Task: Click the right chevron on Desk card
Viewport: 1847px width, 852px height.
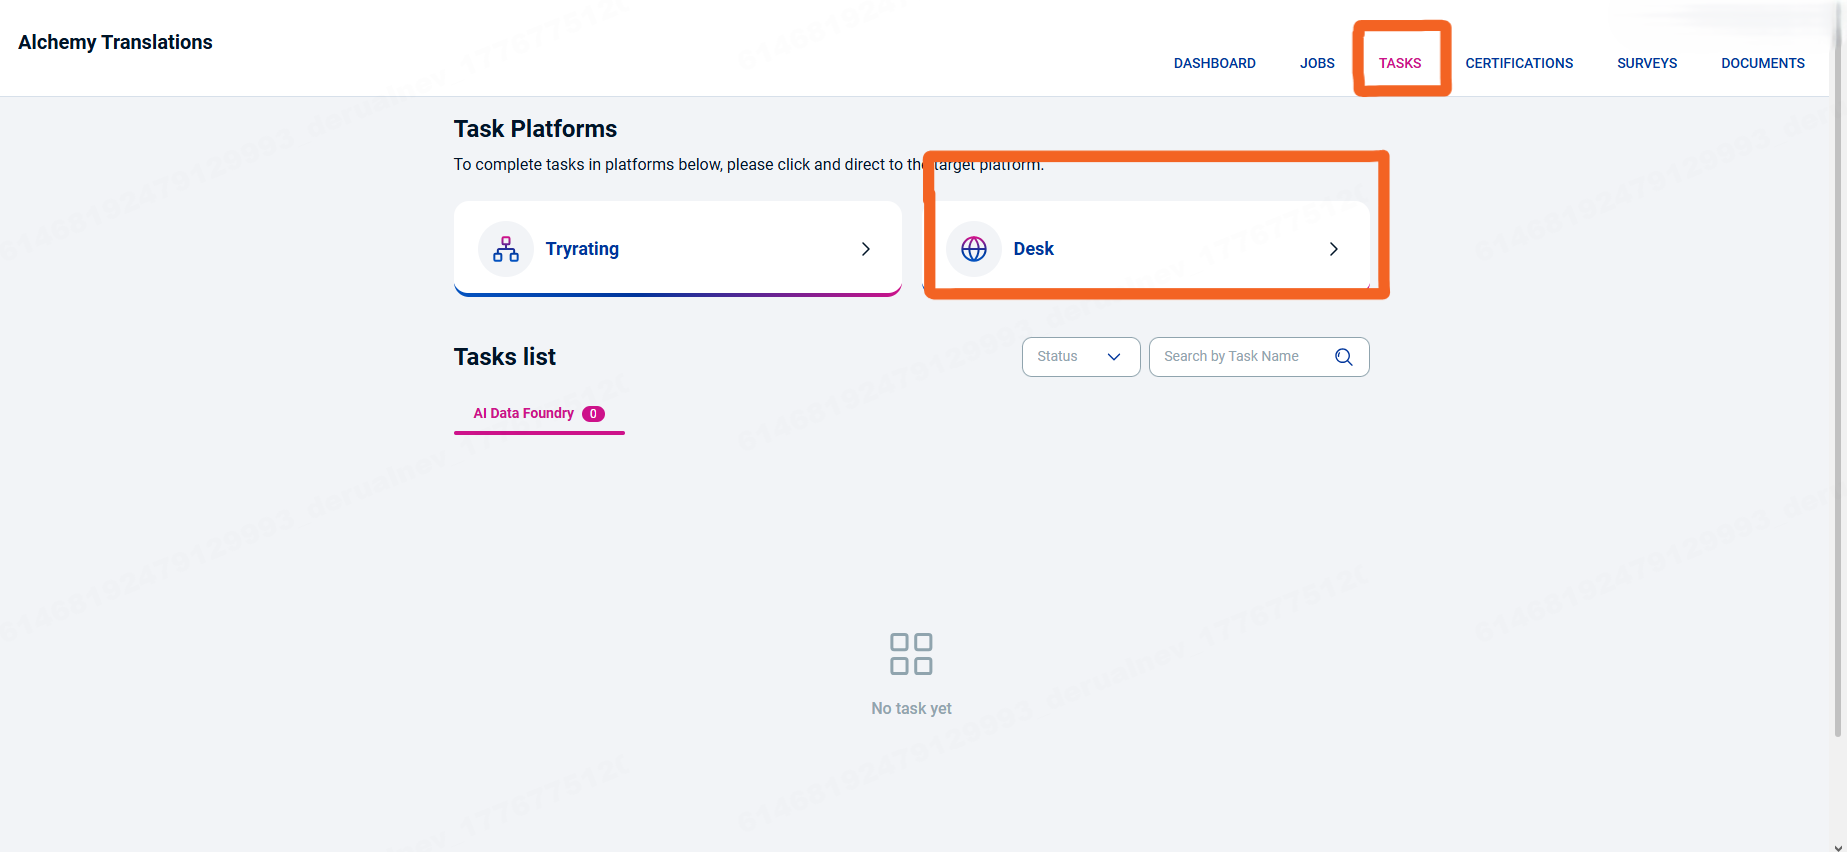Action: 1333,249
